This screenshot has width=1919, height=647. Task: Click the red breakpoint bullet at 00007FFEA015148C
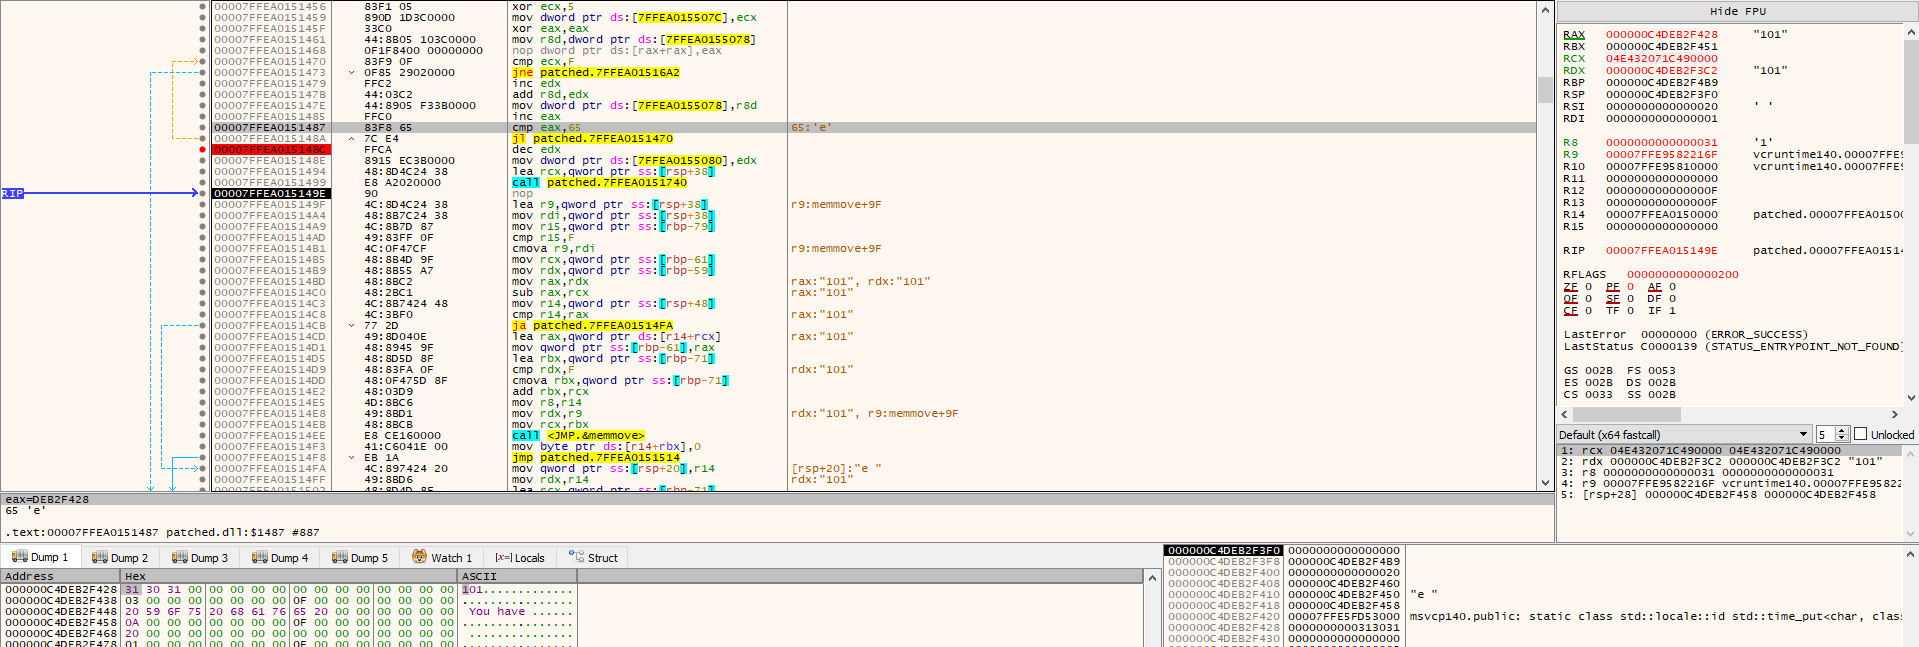(x=203, y=150)
